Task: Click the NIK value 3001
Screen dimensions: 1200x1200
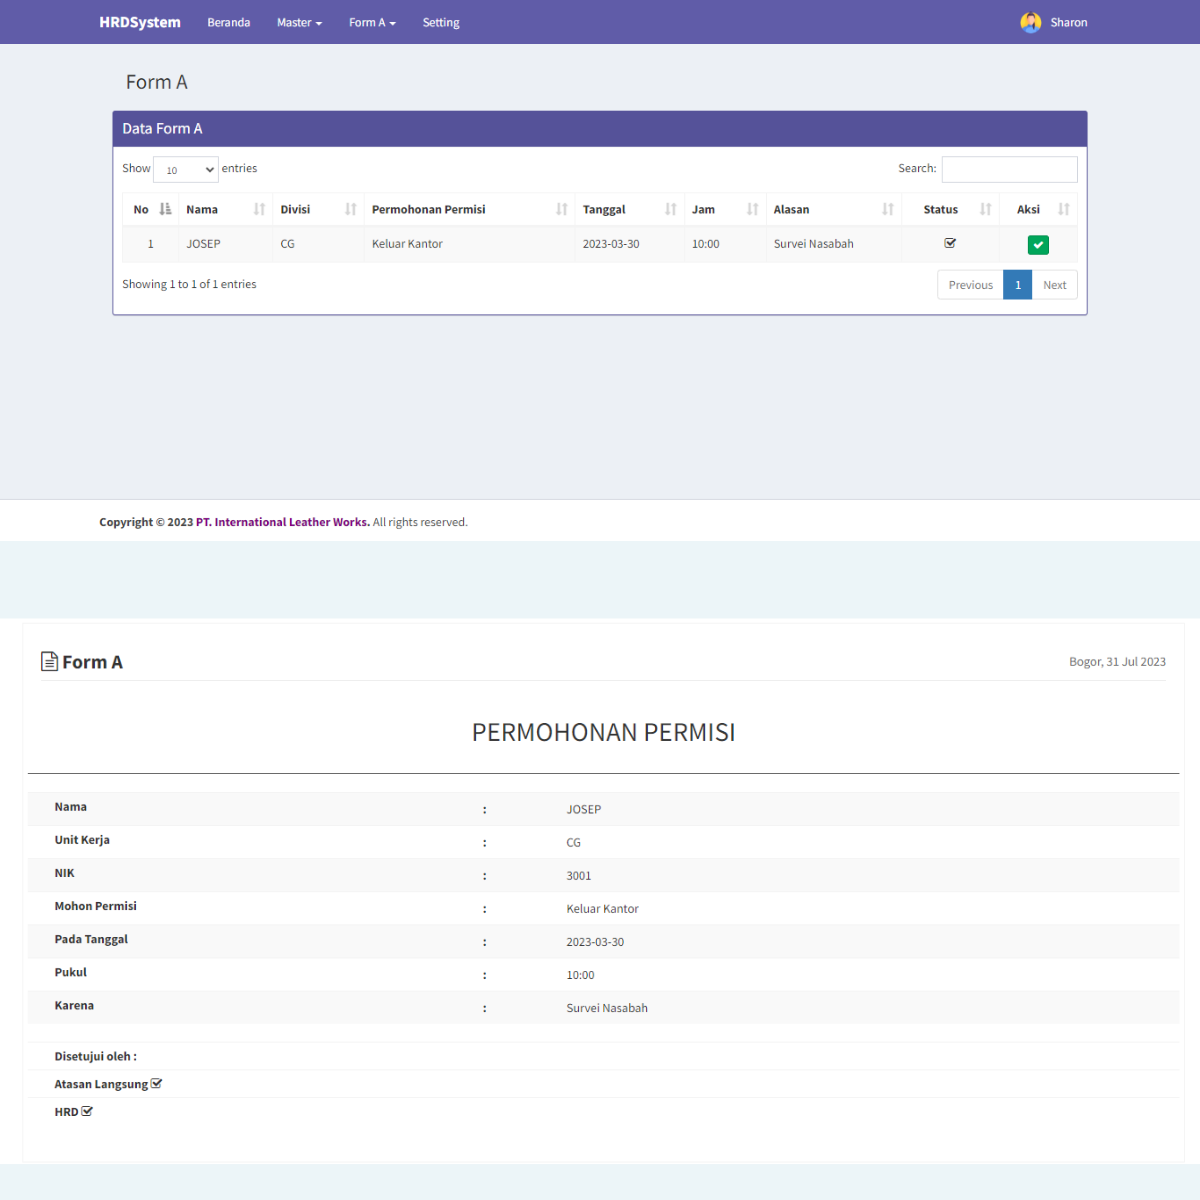Action: pos(579,876)
